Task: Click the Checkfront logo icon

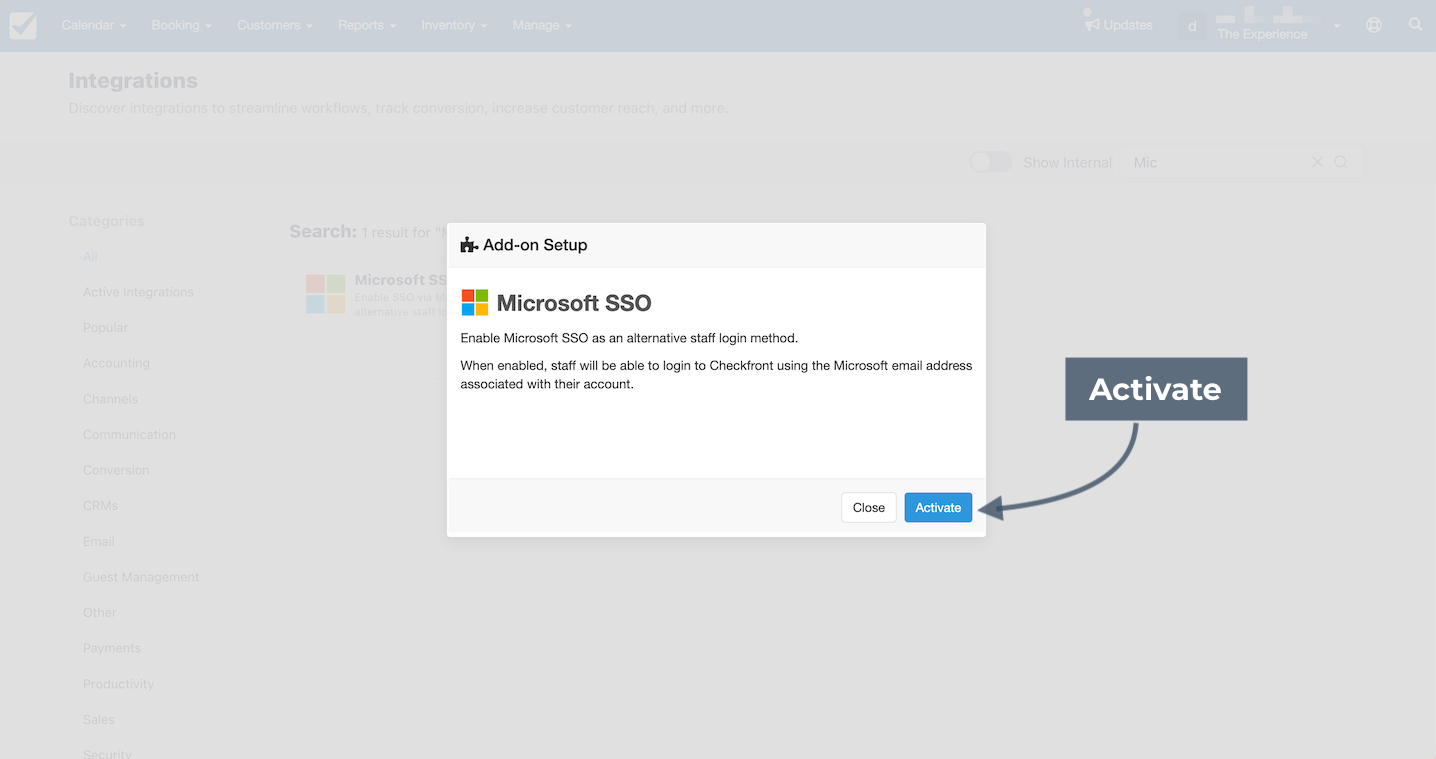Action: (x=23, y=25)
